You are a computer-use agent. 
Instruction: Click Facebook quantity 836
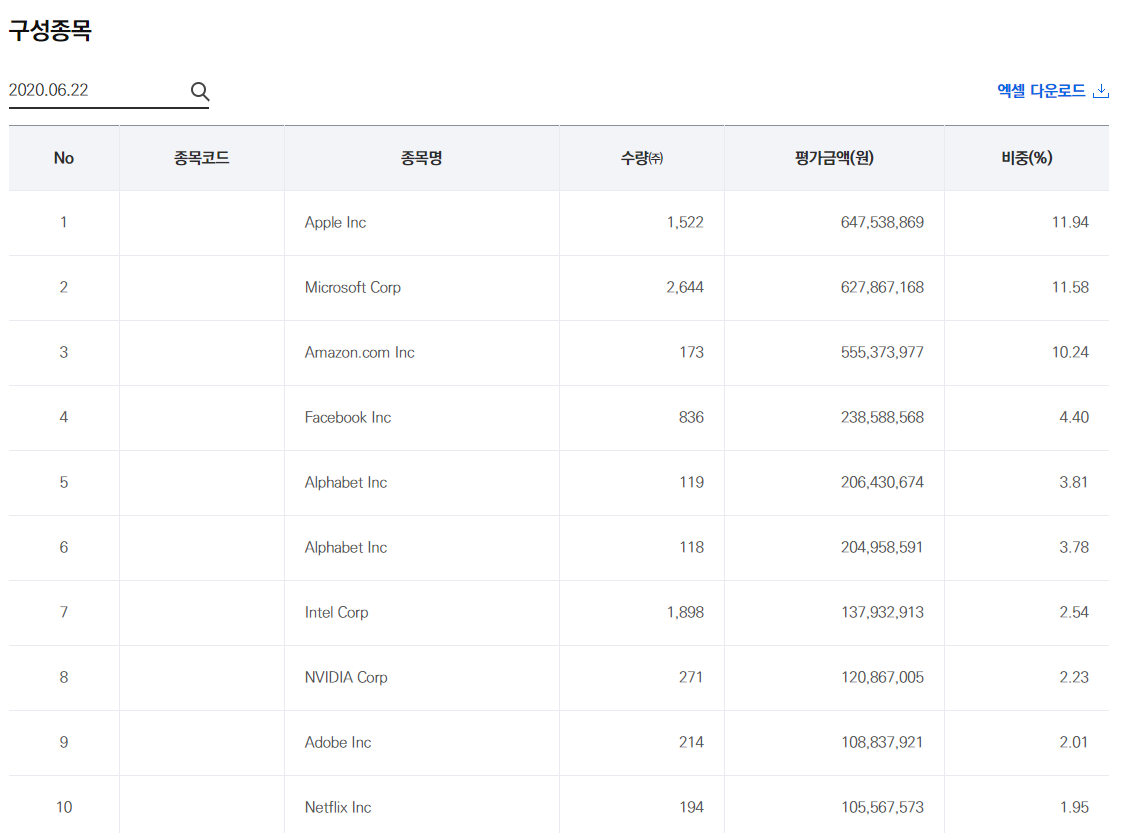692,417
